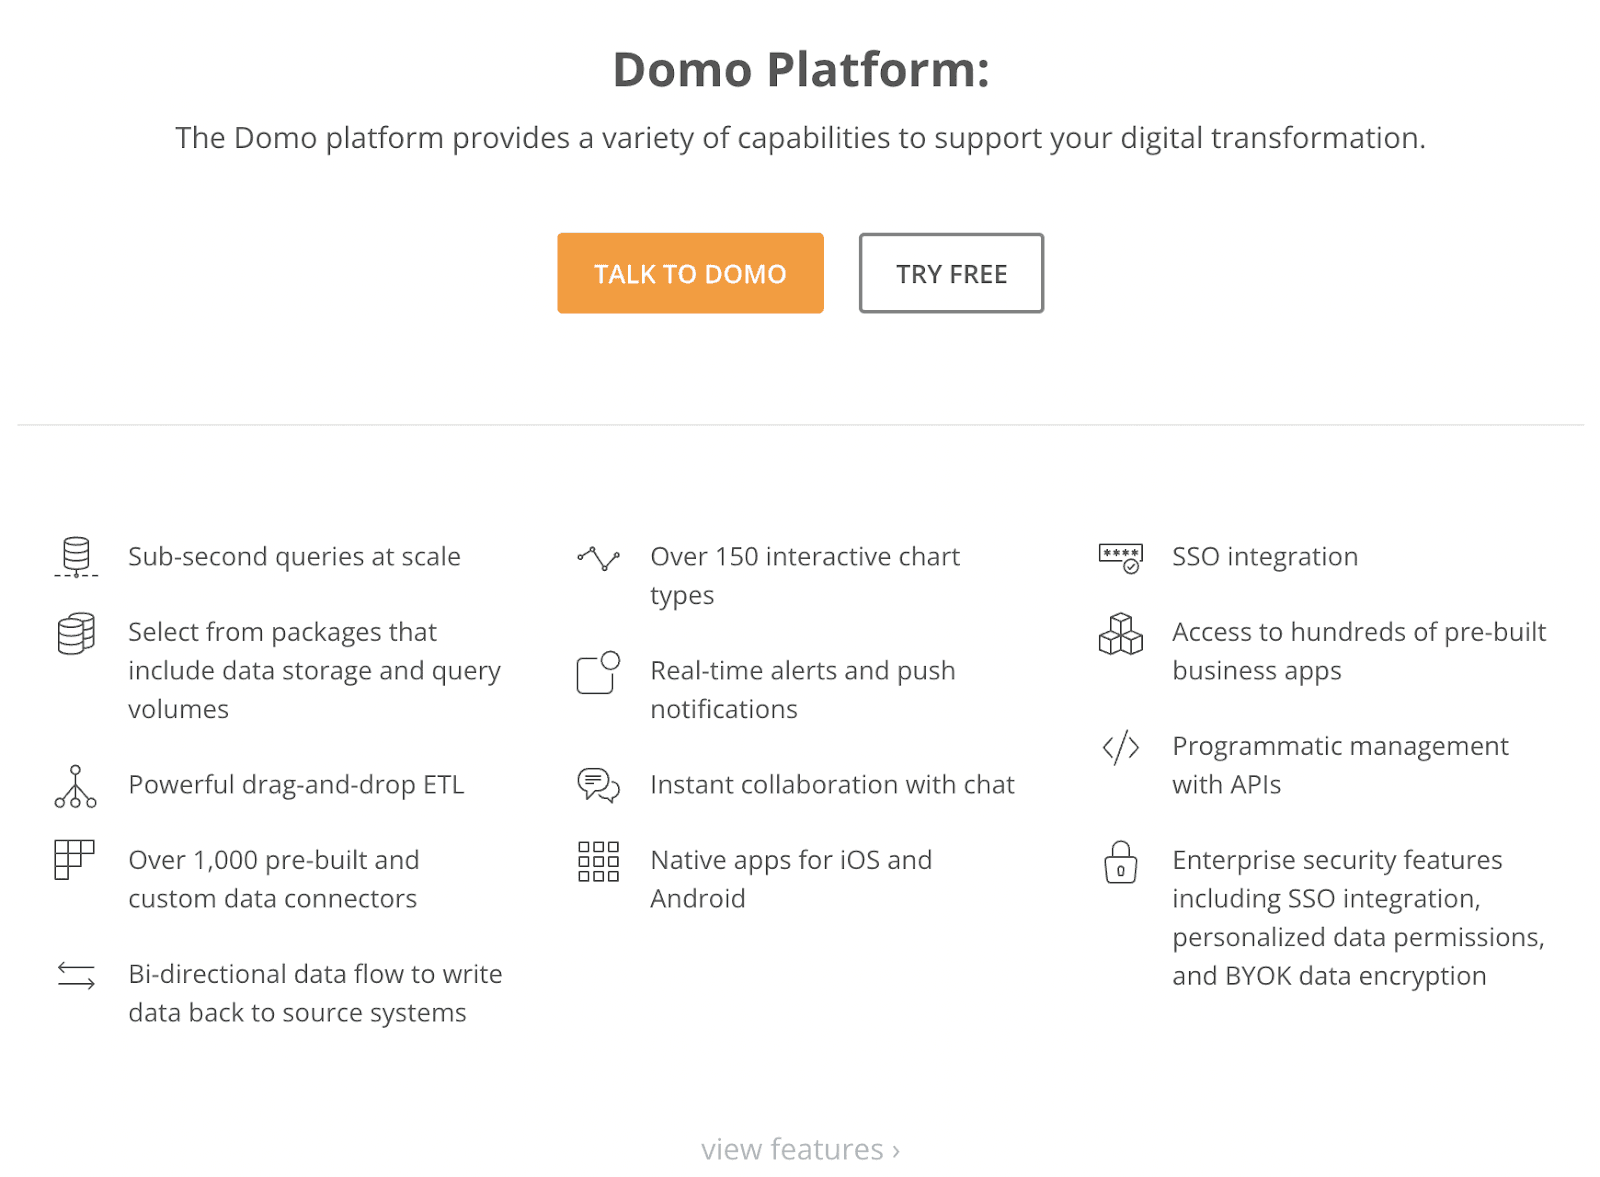Click the Talk to Domo button

coord(690,273)
